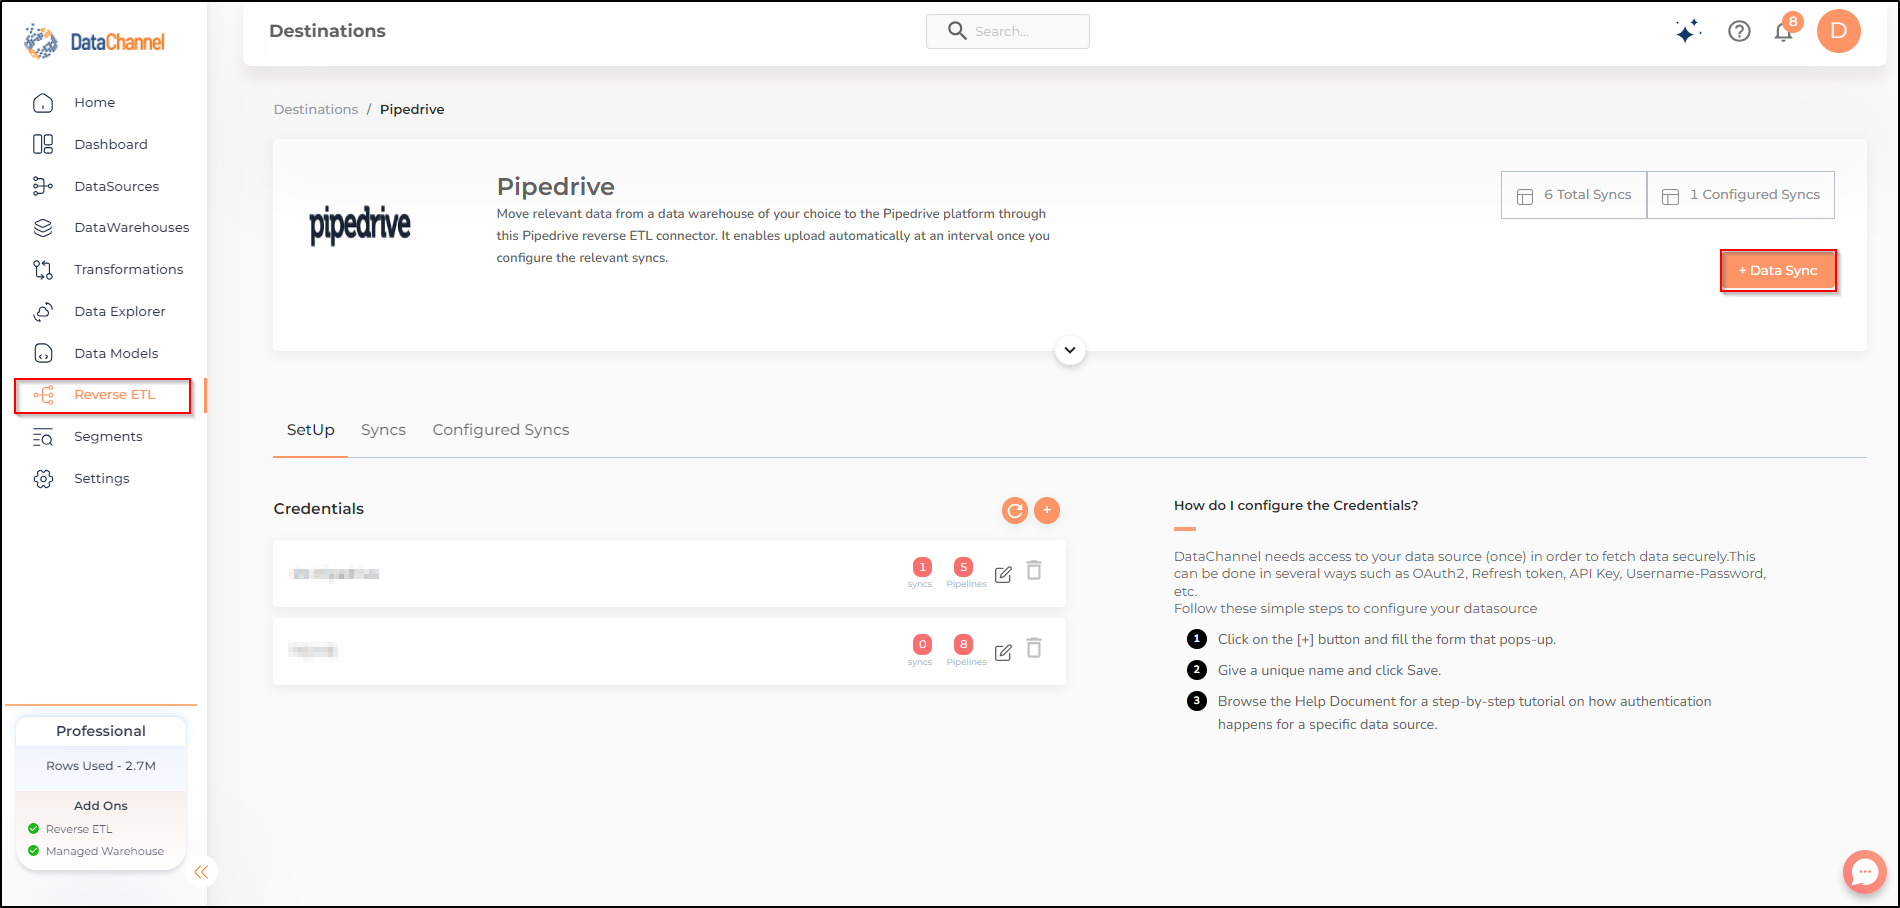Click the Pipedrive breadcrumb
The image size is (1900, 908).
point(412,110)
